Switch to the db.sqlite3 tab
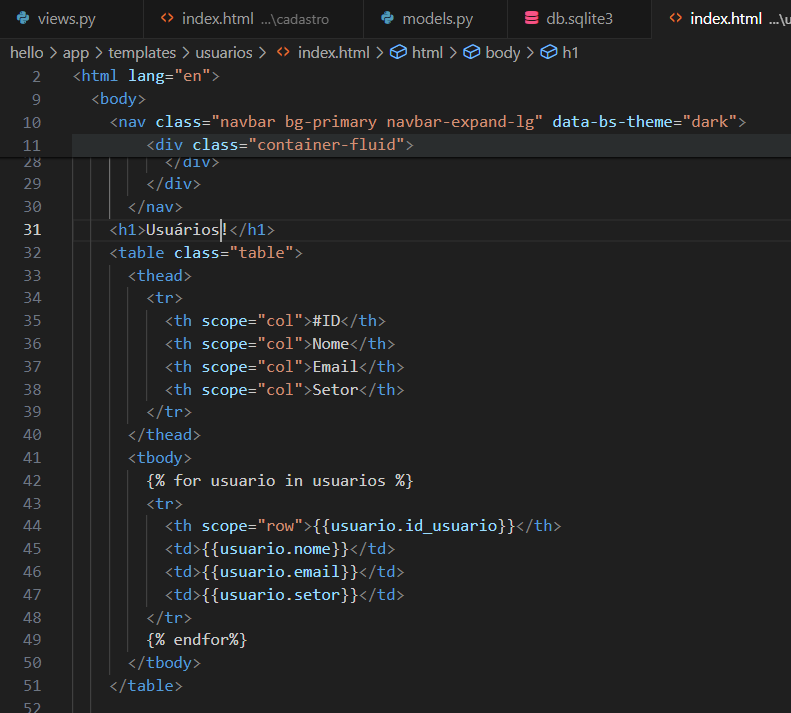The image size is (791, 713). pyautogui.click(x=579, y=18)
